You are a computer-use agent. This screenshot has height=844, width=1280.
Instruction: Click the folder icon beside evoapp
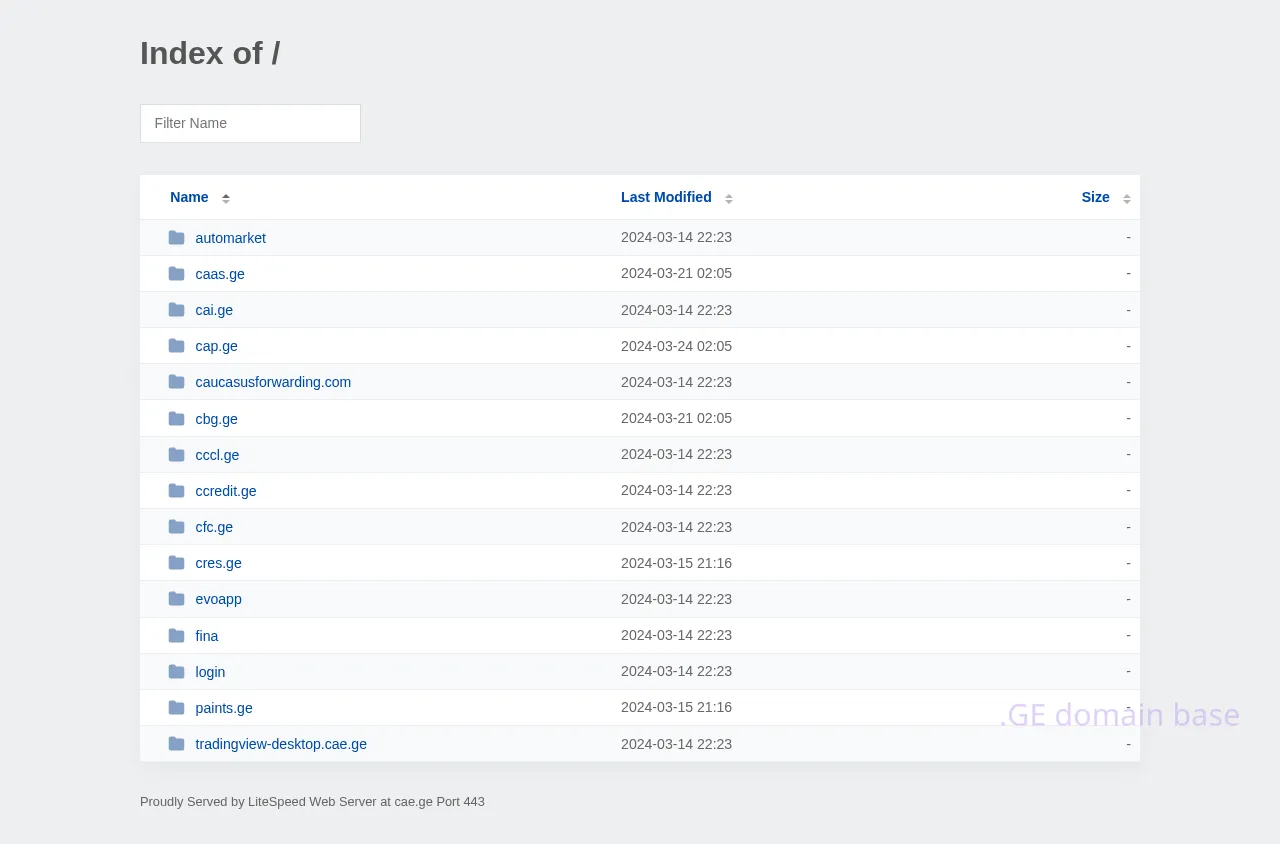click(x=177, y=599)
